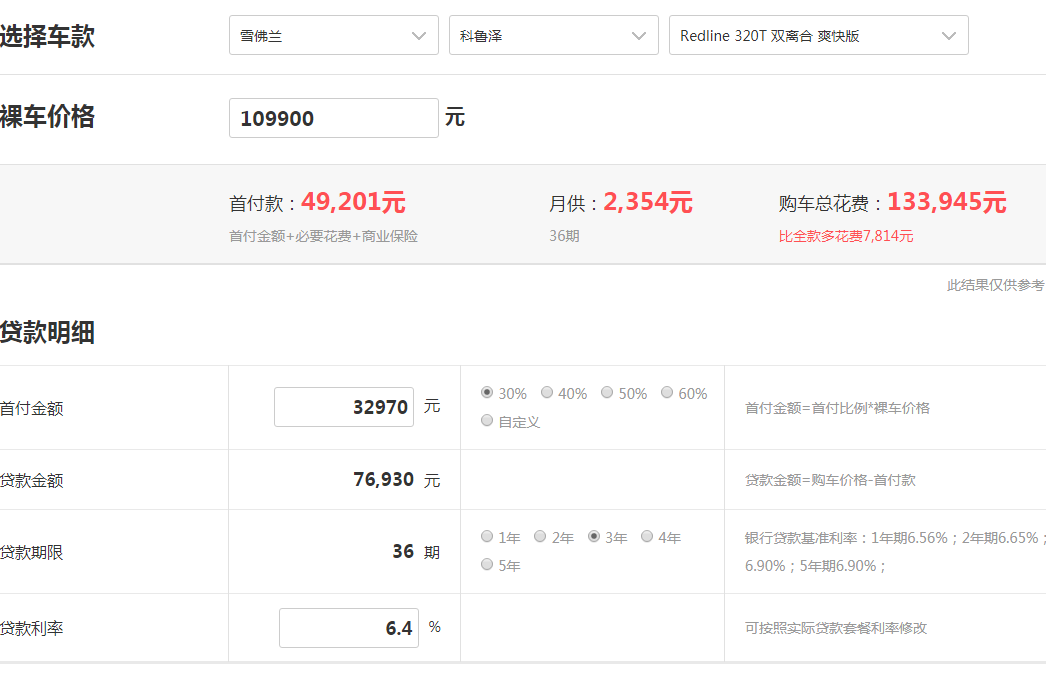Image resolution: width=1046 pixels, height=685 pixels.
Task: Click the 裸车价格 input showing 109900
Action: [334, 118]
